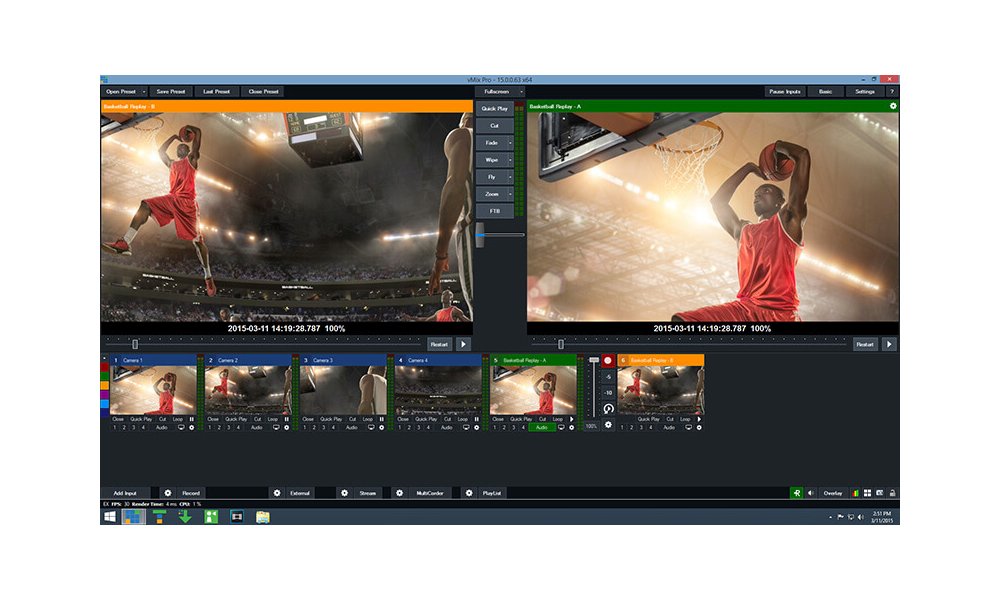
Task: Toggle Loop on Basketball Replay - A input
Action: [x=556, y=418]
